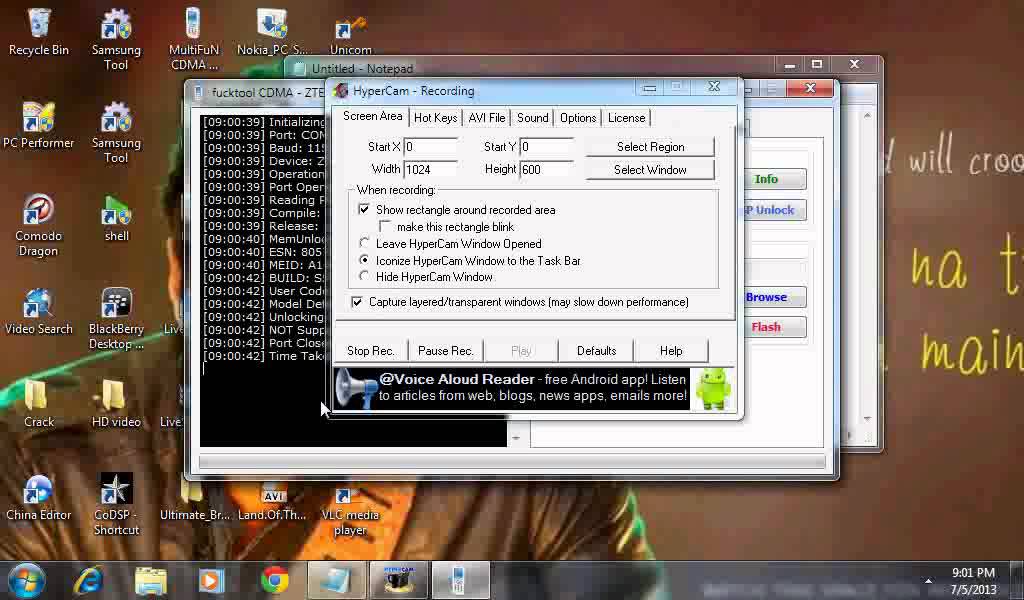1024x600 pixels.
Task: Click the Select Region button
Action: pos(650,147)
